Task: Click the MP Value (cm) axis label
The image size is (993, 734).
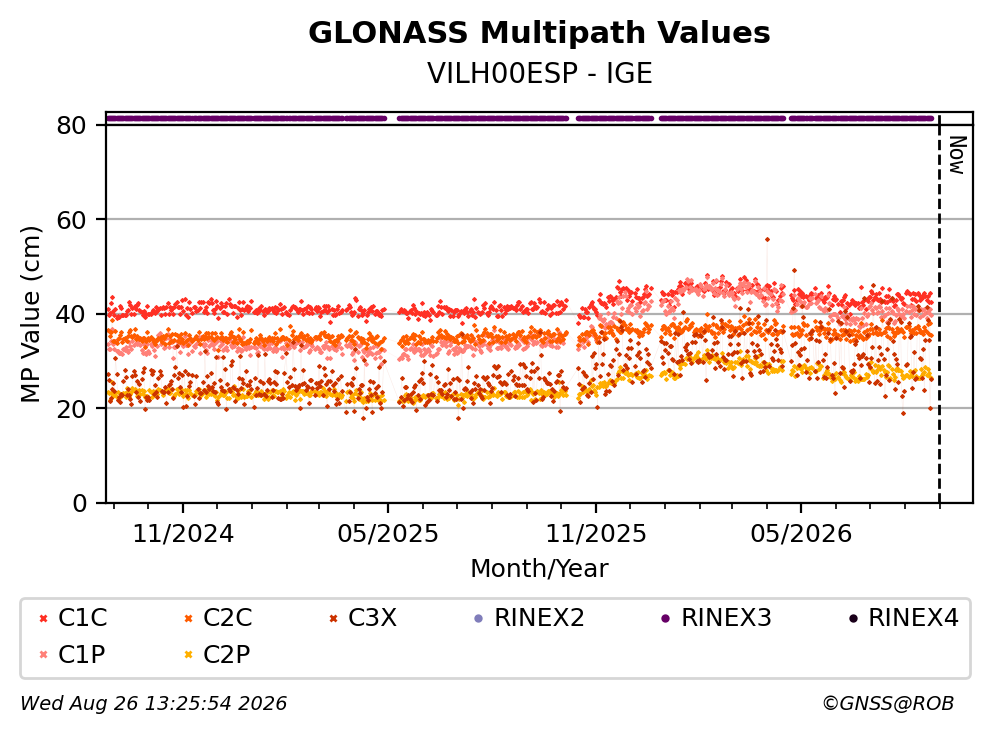Action: click(30, 314)
